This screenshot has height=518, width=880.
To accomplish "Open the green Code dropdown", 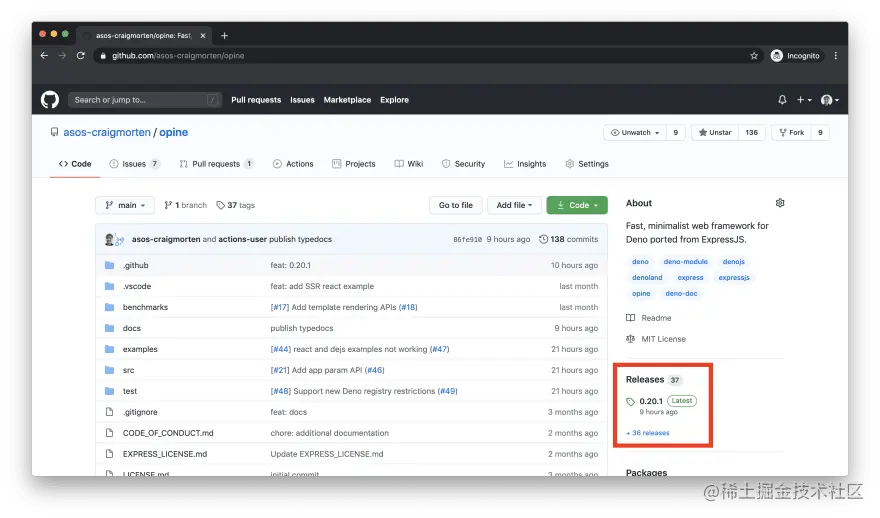I will (577, 205).
